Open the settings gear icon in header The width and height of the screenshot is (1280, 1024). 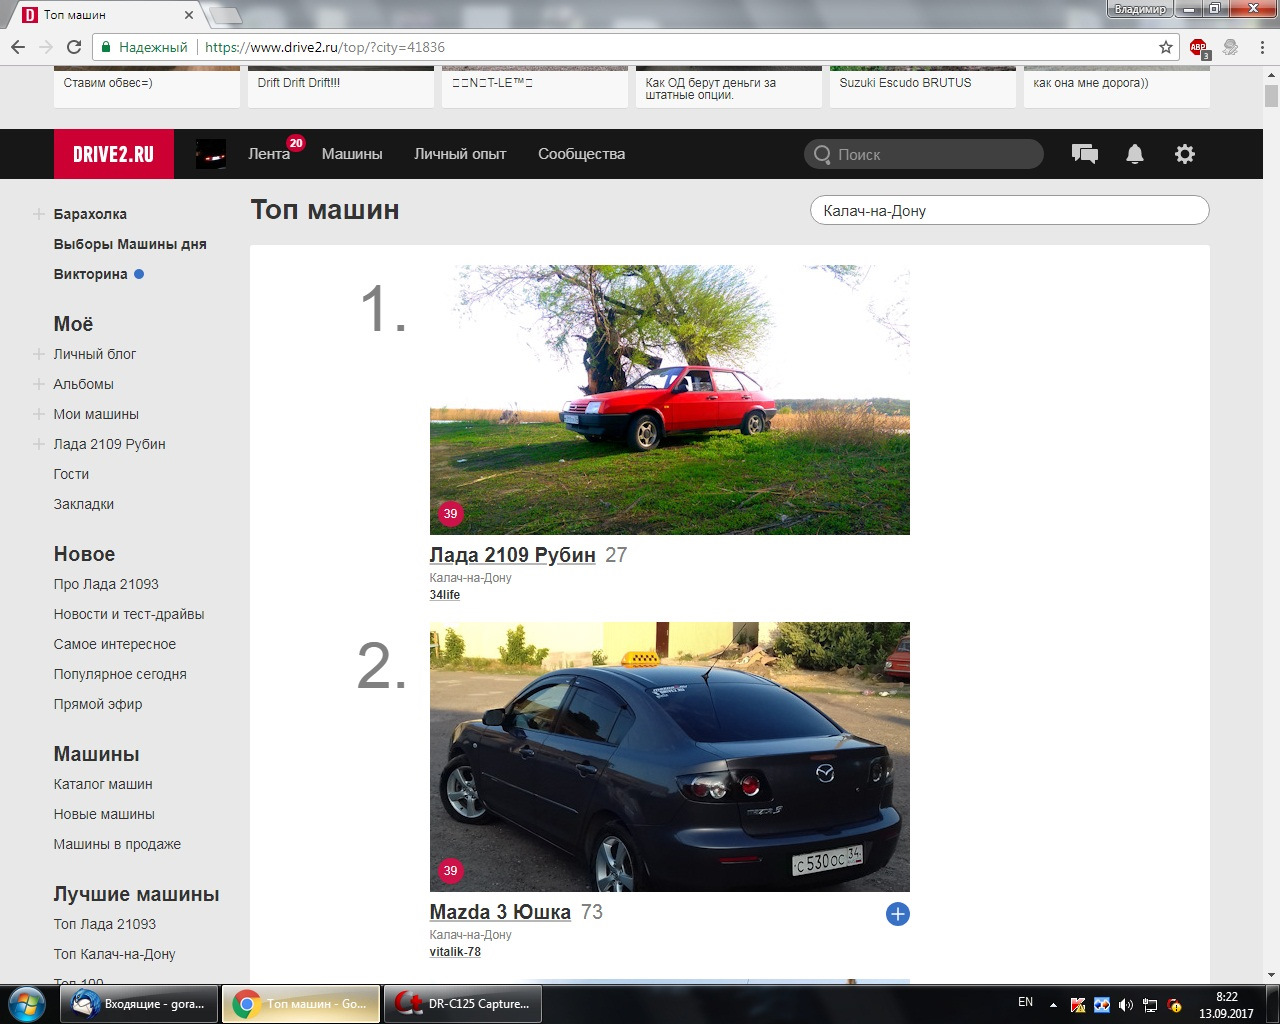tap(1185, 154)
